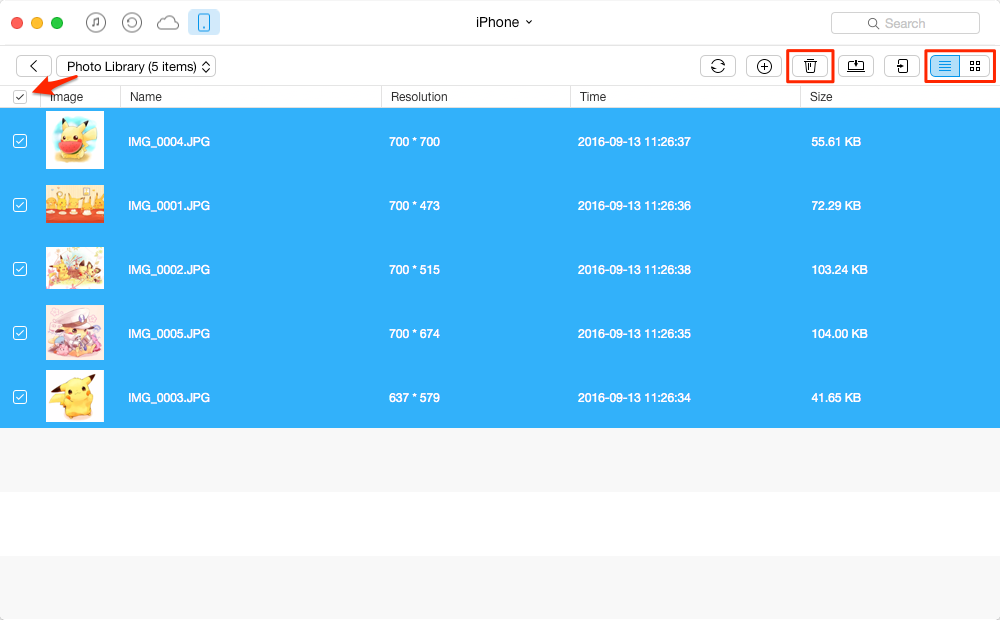Click the time 2016-09-13 11:26:36
Screen dimensions: 1000x620
634,205
